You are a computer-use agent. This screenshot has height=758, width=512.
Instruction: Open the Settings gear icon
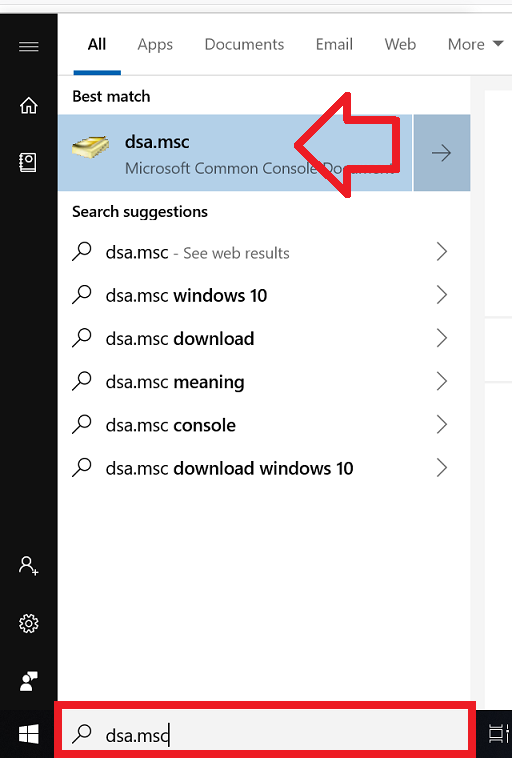point(29,624)
